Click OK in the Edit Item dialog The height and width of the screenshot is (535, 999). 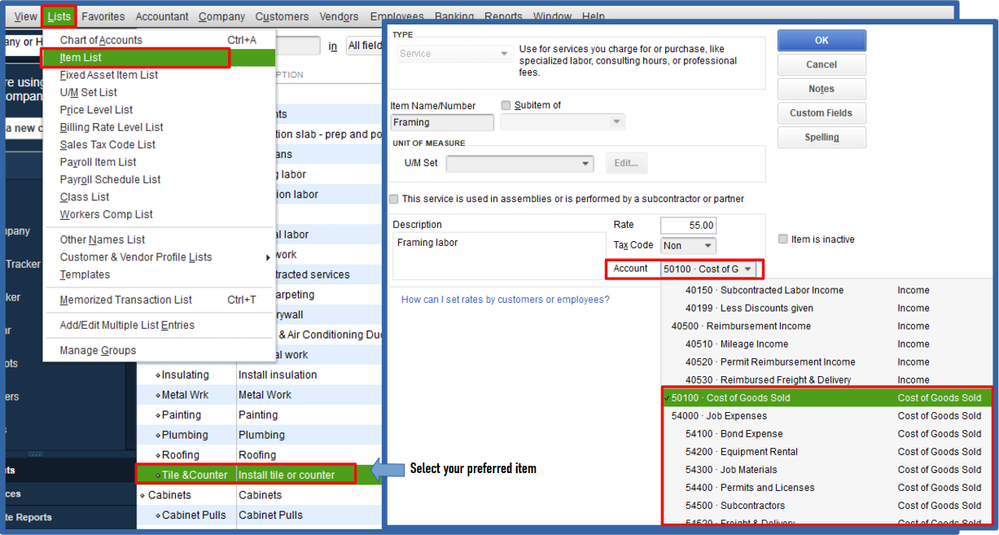tap(821, 40)
